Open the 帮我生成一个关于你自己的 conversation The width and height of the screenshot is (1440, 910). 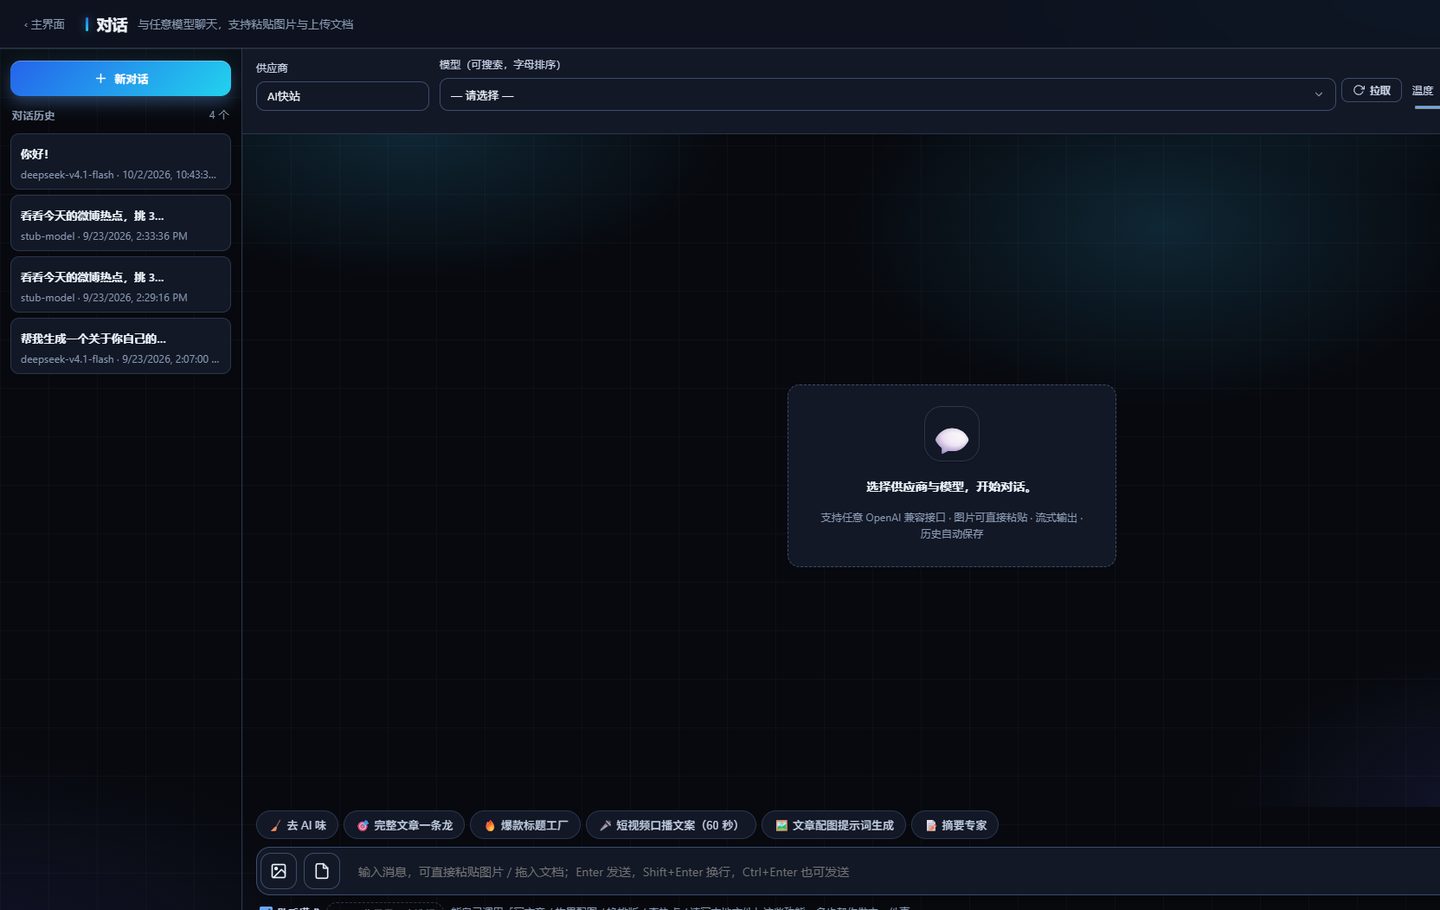coord(120,346)
